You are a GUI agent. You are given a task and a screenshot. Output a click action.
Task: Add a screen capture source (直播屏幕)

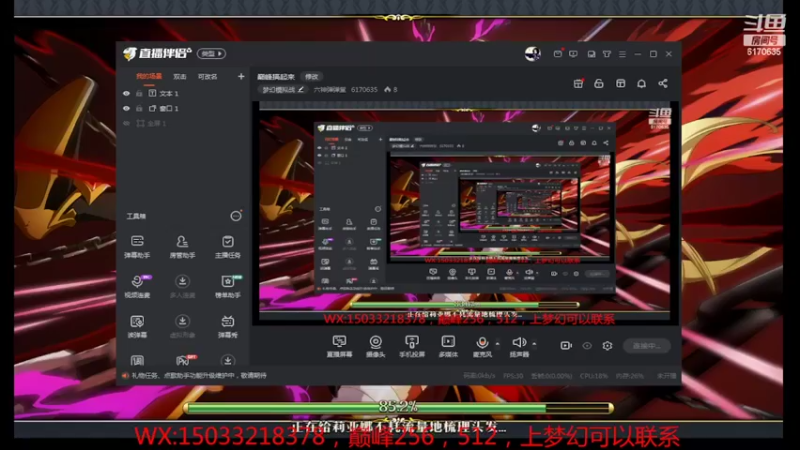(x=339, y=346)
